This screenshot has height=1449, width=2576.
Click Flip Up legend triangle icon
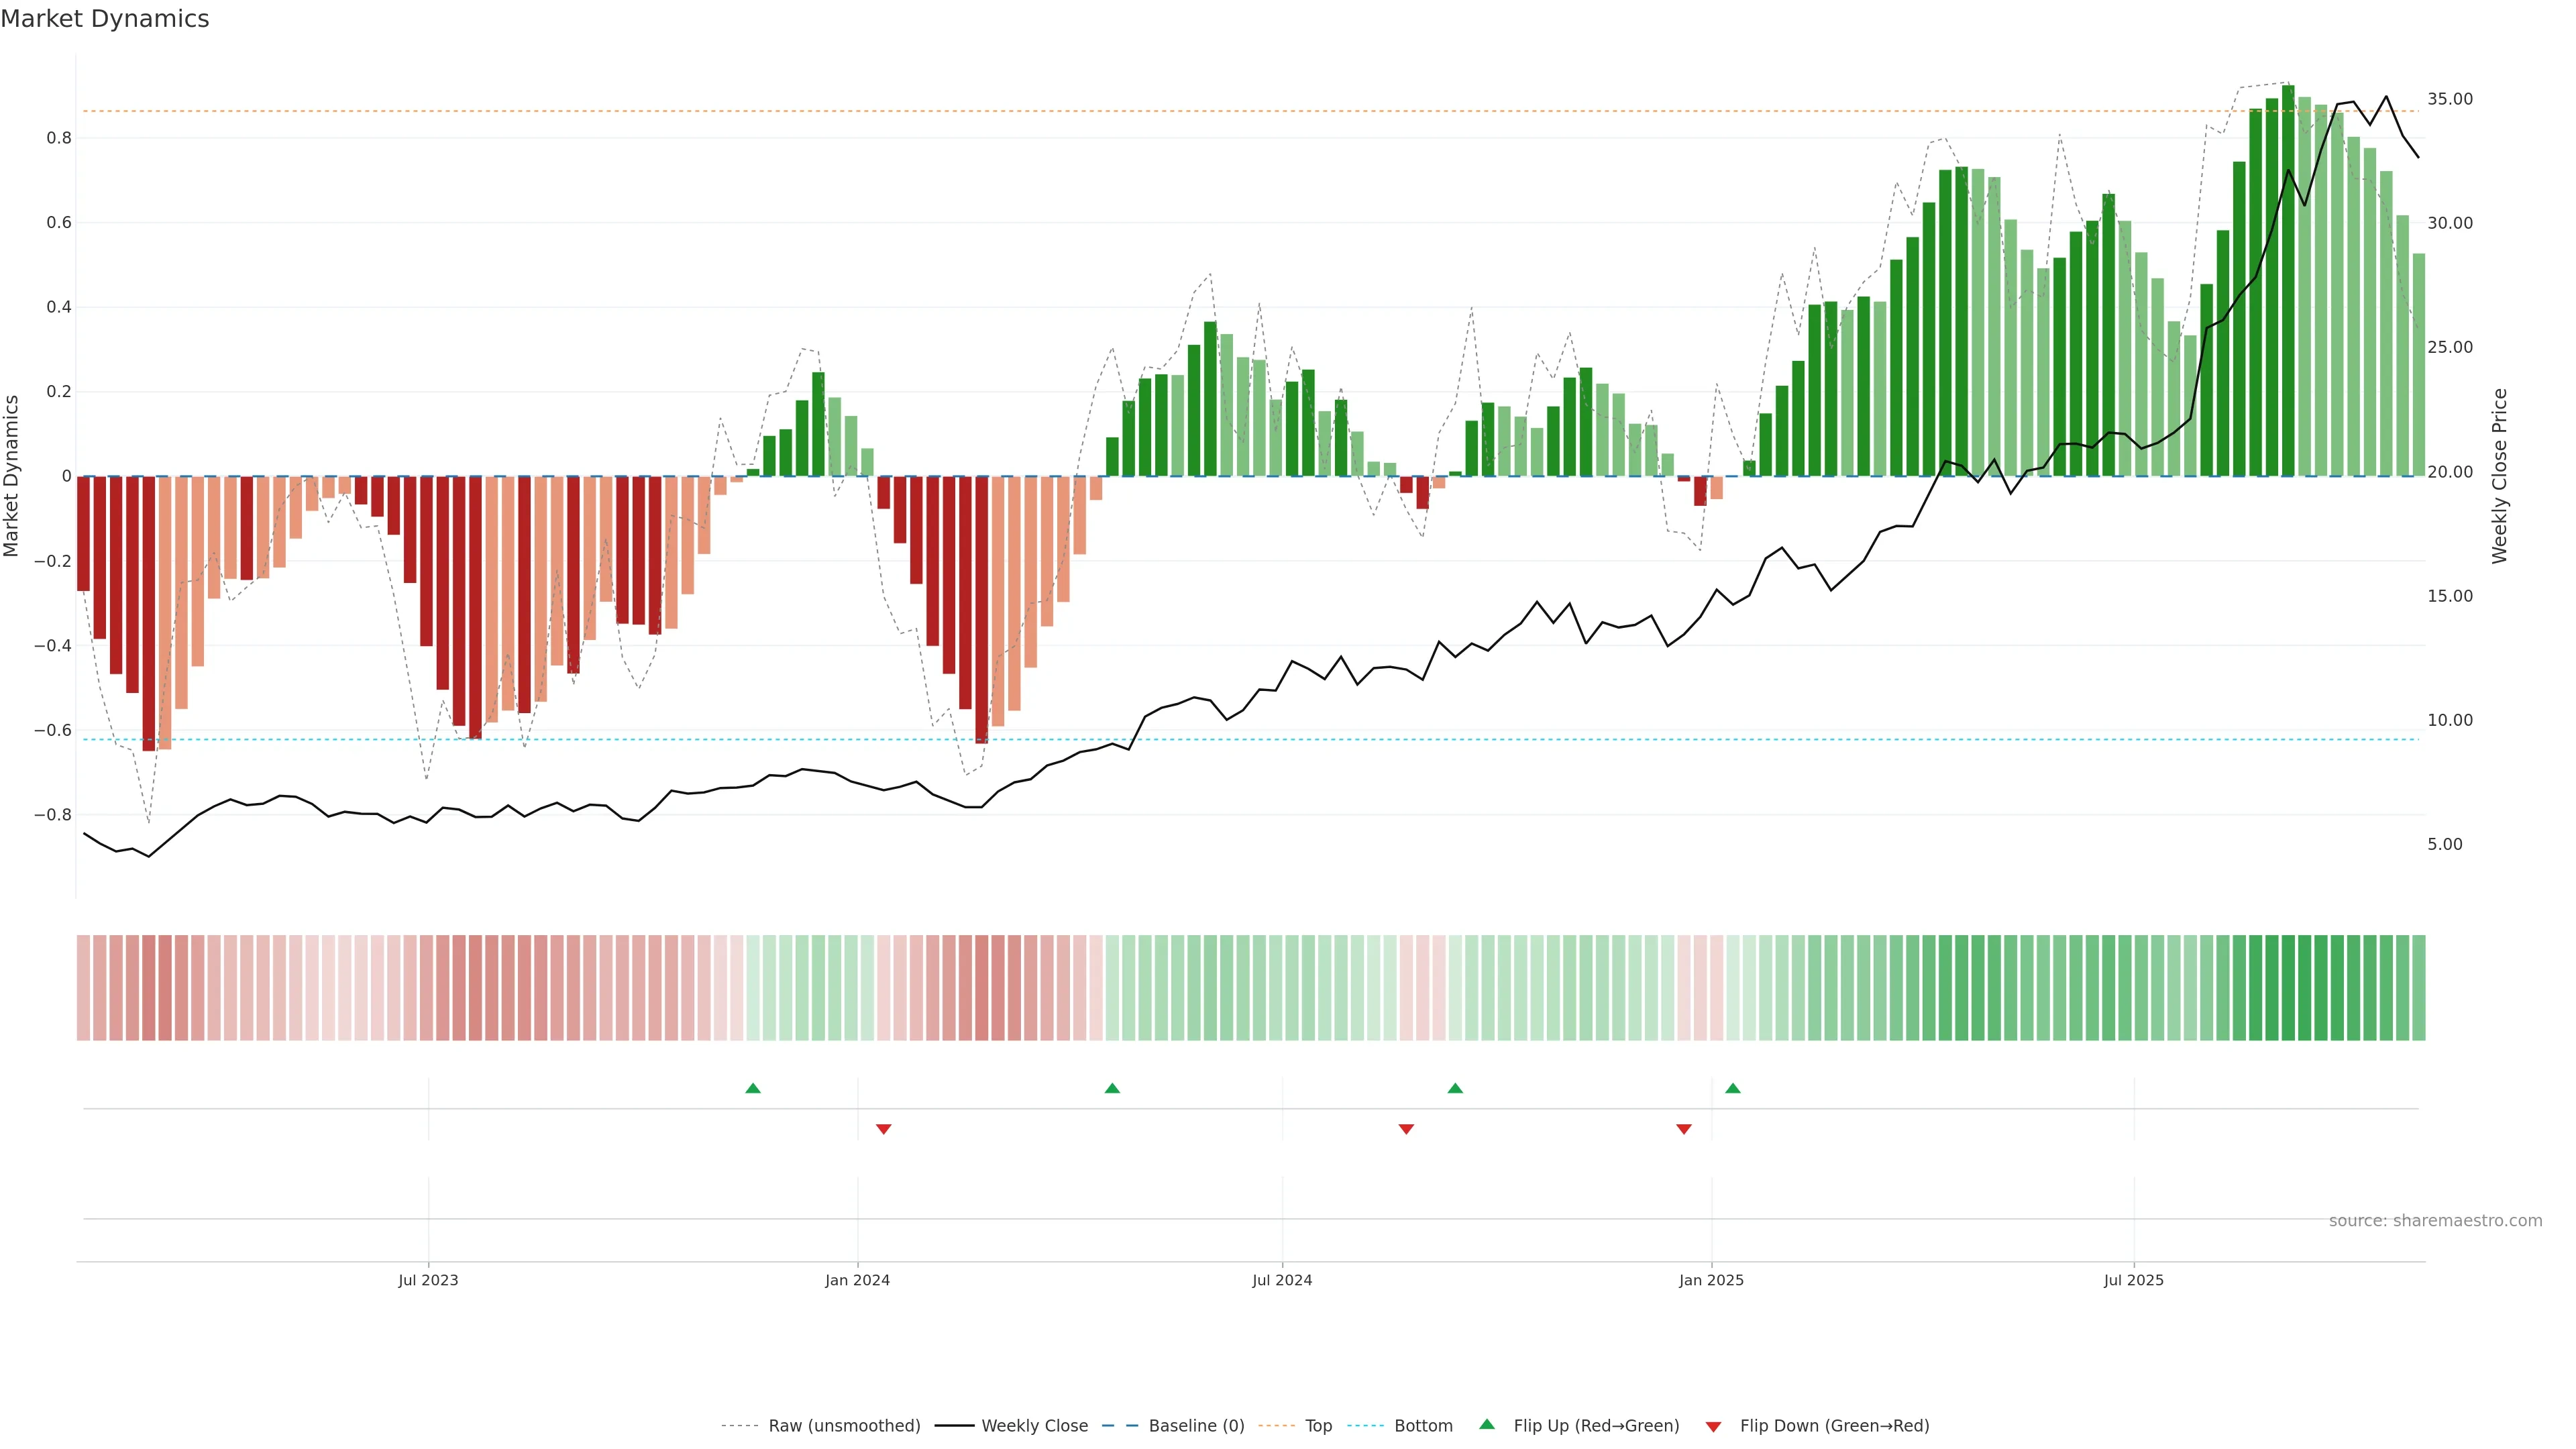coord(1487,1424)
